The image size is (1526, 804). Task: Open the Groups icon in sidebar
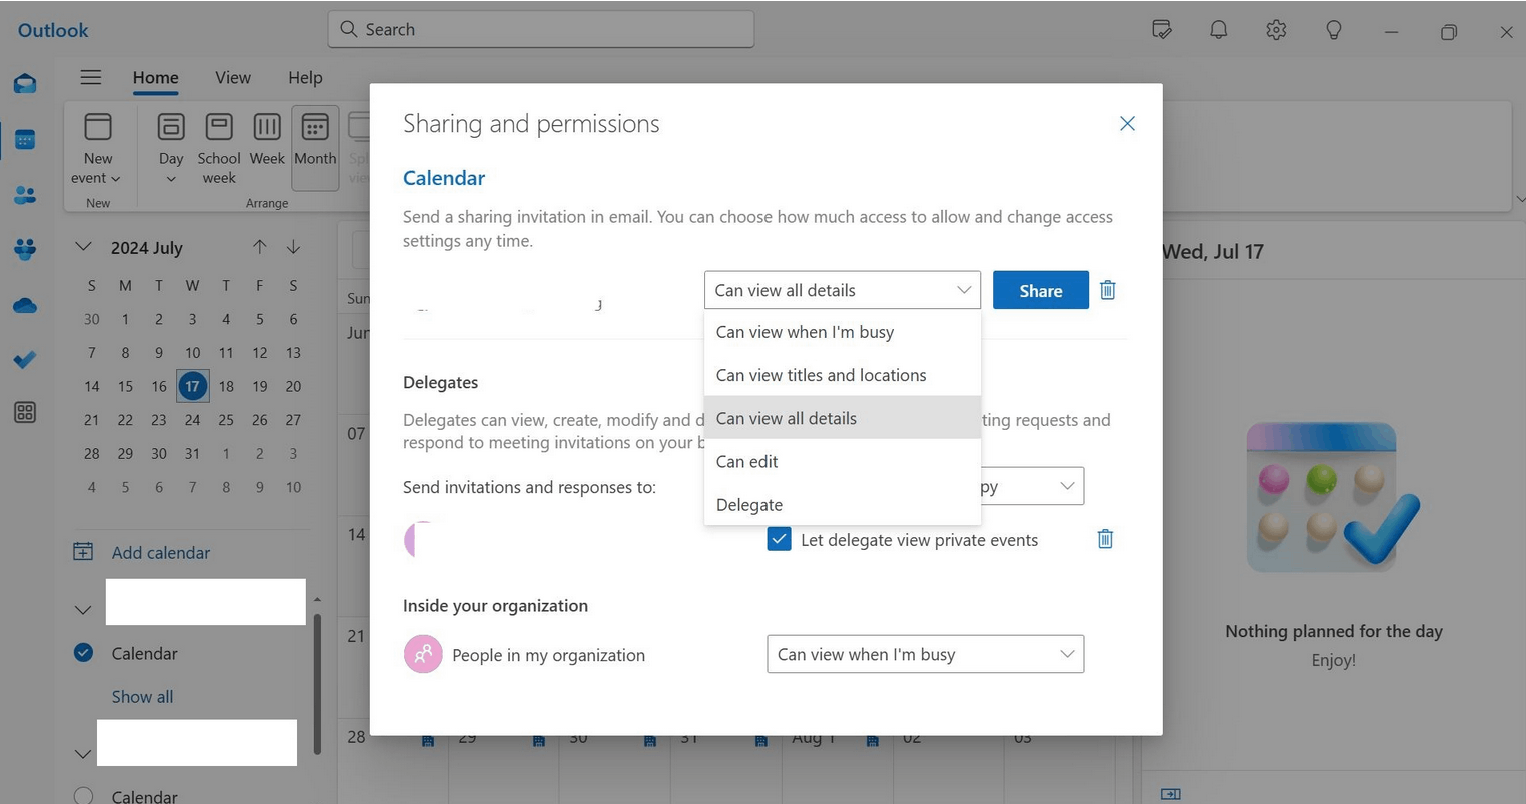tap(24, 250)
